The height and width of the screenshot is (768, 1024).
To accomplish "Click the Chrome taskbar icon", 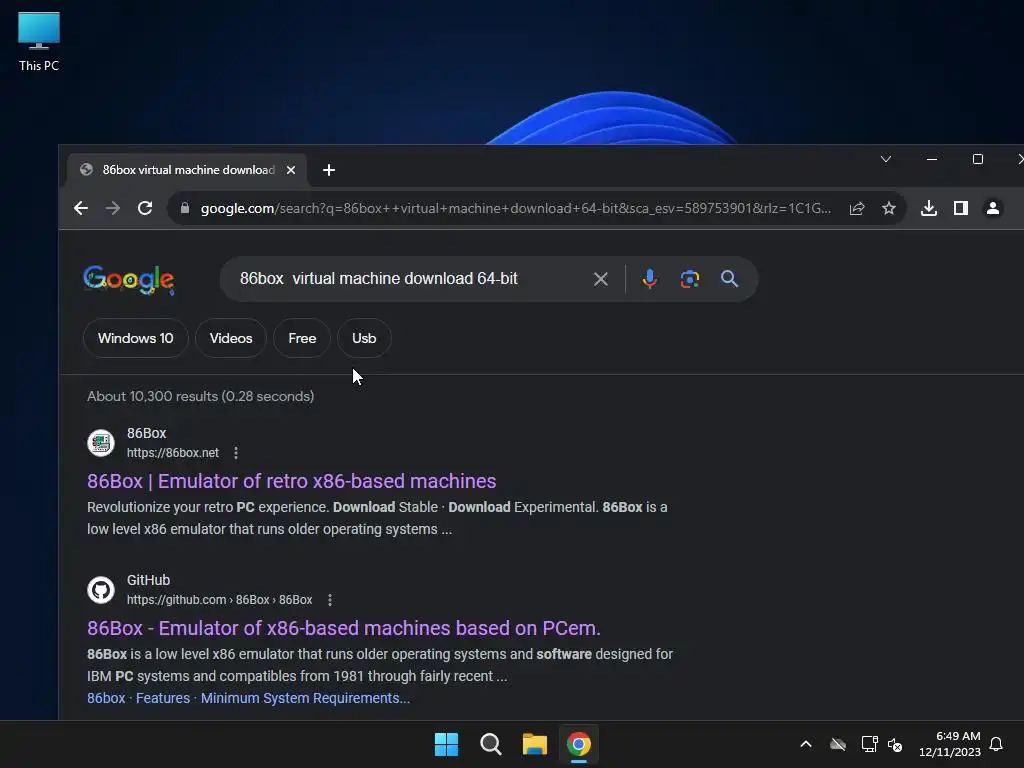I will (x=579, y=744).
